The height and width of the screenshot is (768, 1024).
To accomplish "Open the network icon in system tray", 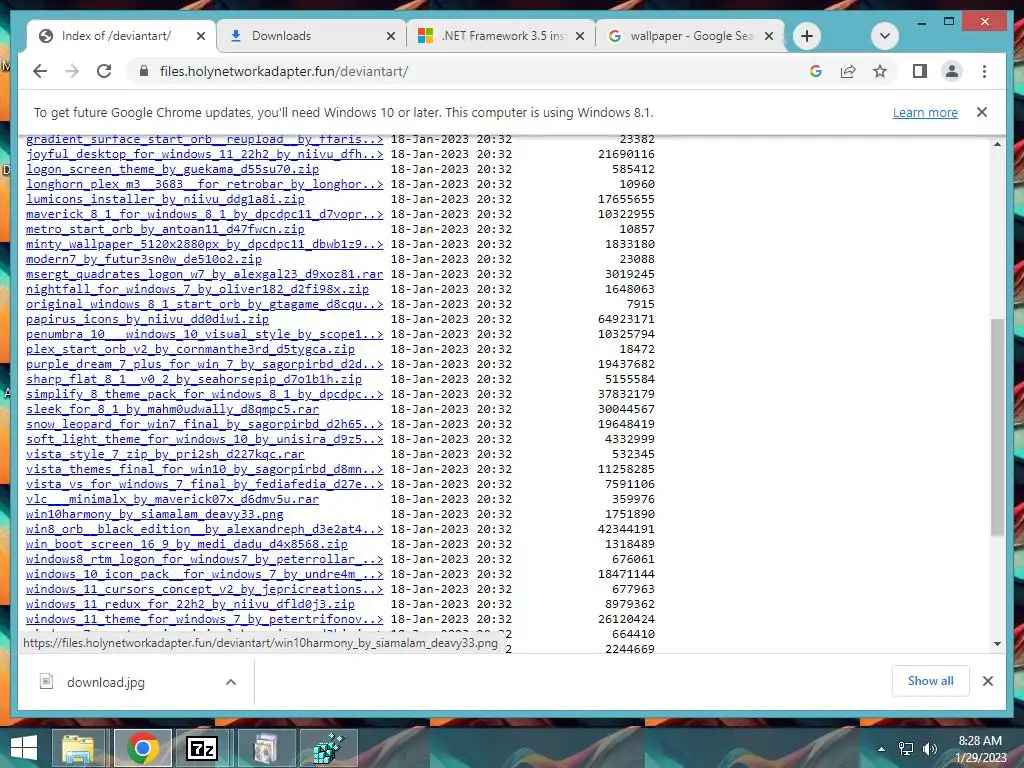I will coord(906,749).
